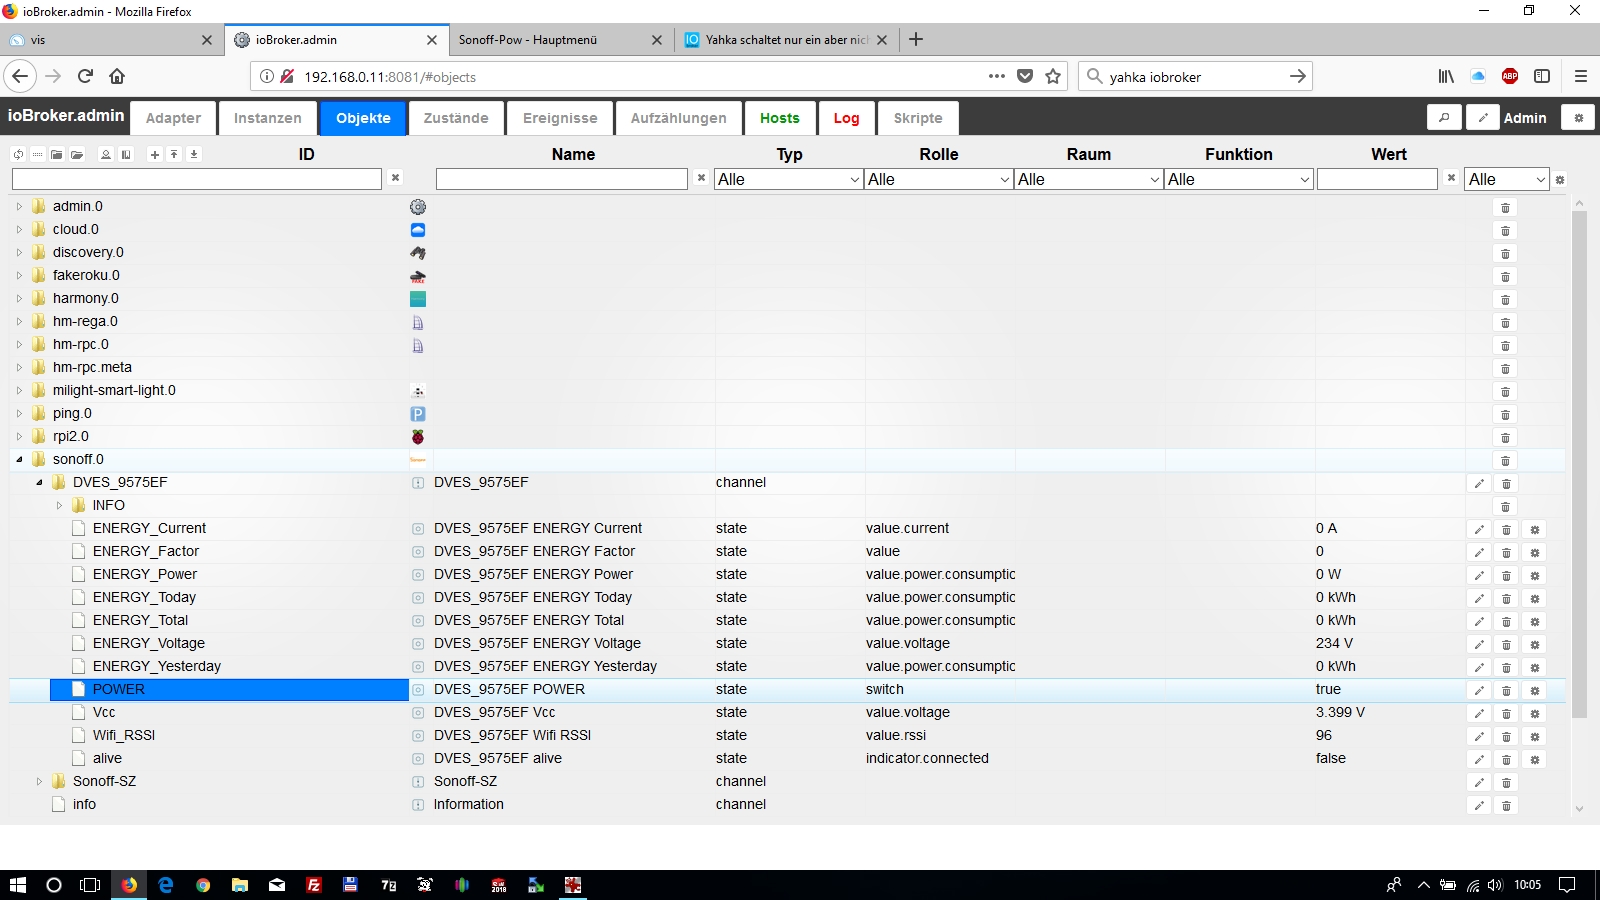1600x900 pixels.
Task: Delete the Vcc state object
Action: [x=1506, y=714]
